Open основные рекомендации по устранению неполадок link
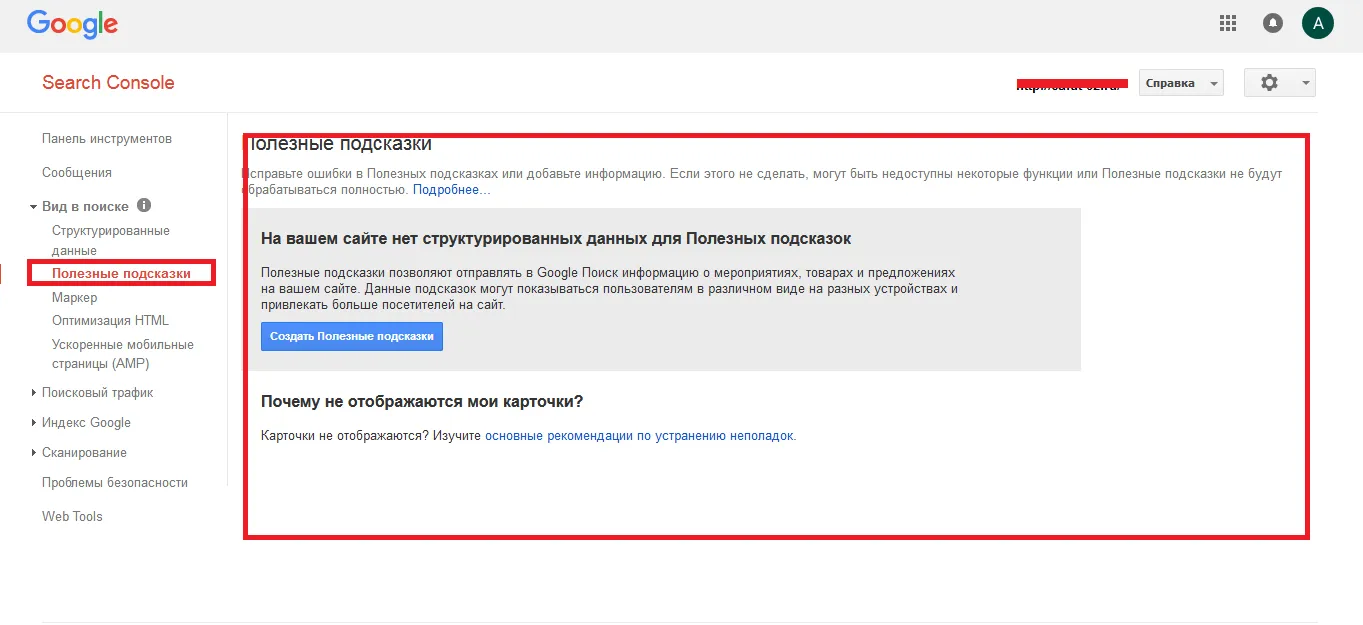Image resolution: width=1363 pixels, height=625 pixels. 639,436
